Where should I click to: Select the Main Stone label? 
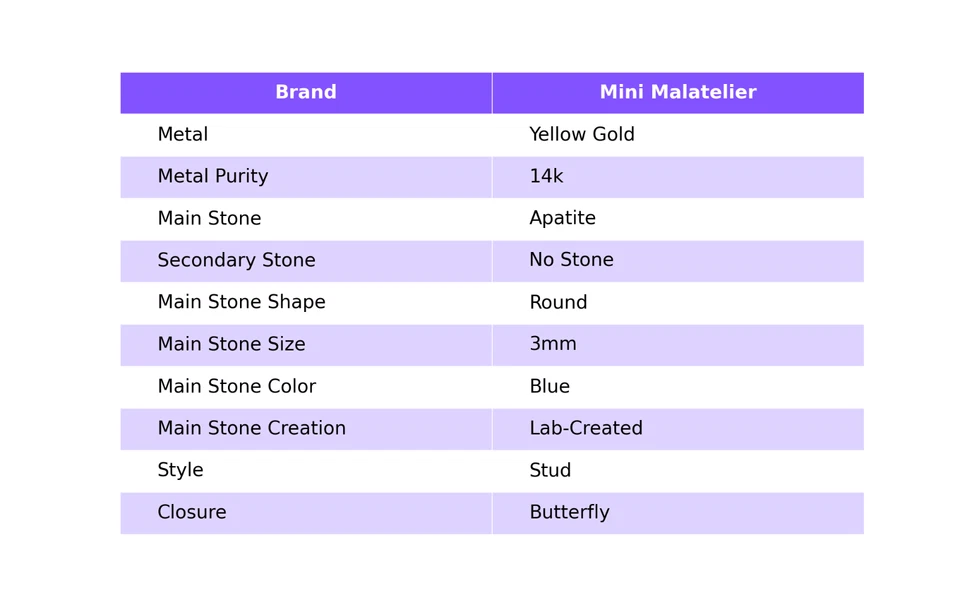(x=209, y=219)
